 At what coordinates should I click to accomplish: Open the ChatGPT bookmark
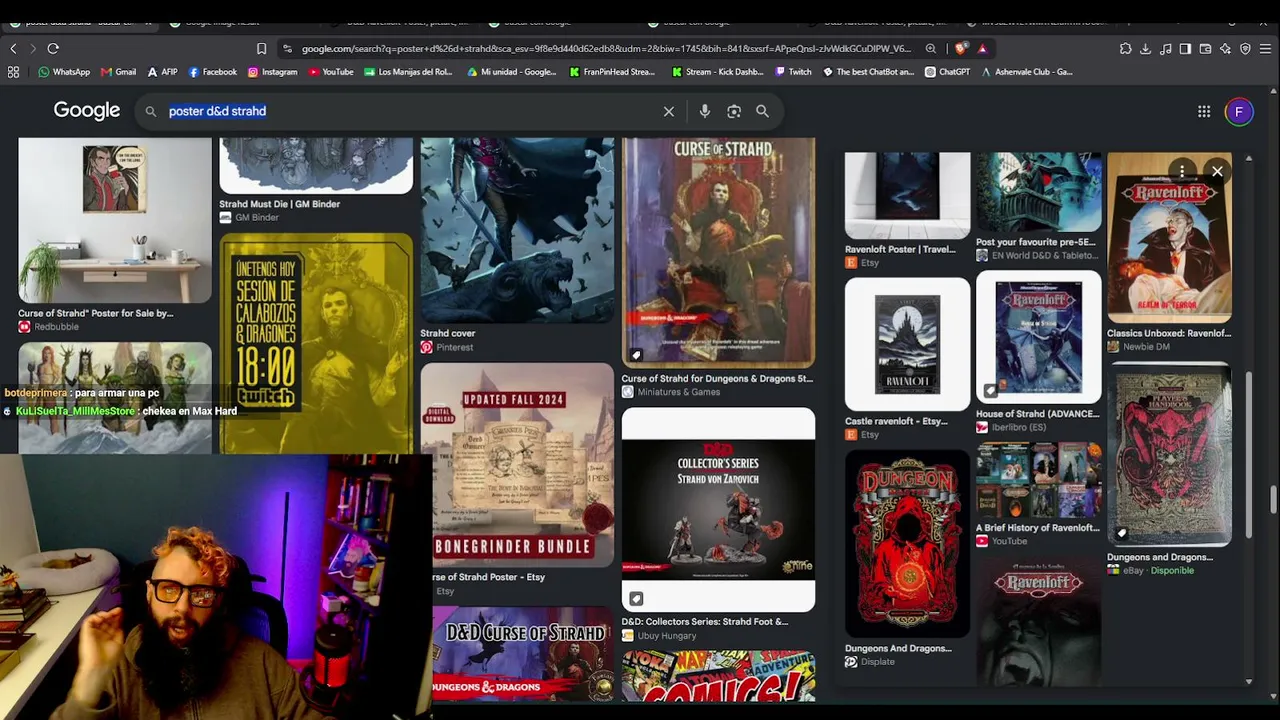tap(947, 72)
